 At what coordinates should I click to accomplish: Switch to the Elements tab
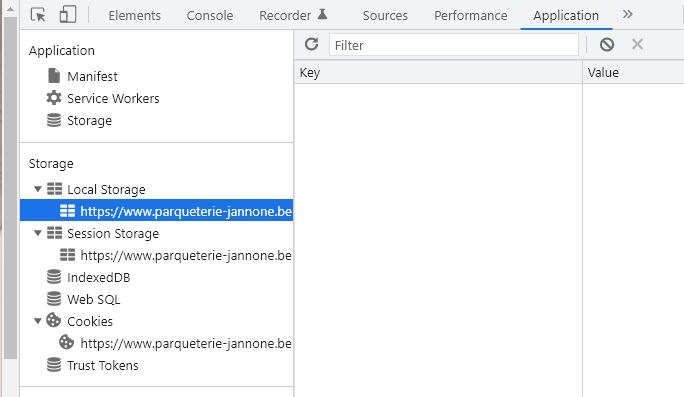(x=134, y=15)
